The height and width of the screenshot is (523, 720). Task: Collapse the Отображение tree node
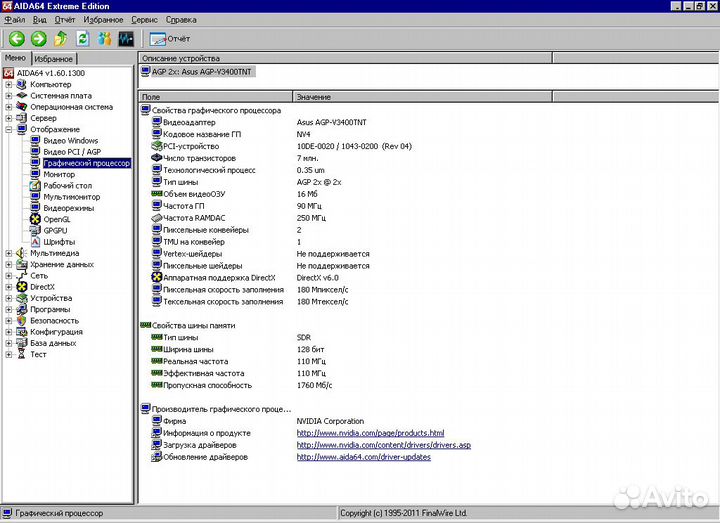[x=9, y=129]
